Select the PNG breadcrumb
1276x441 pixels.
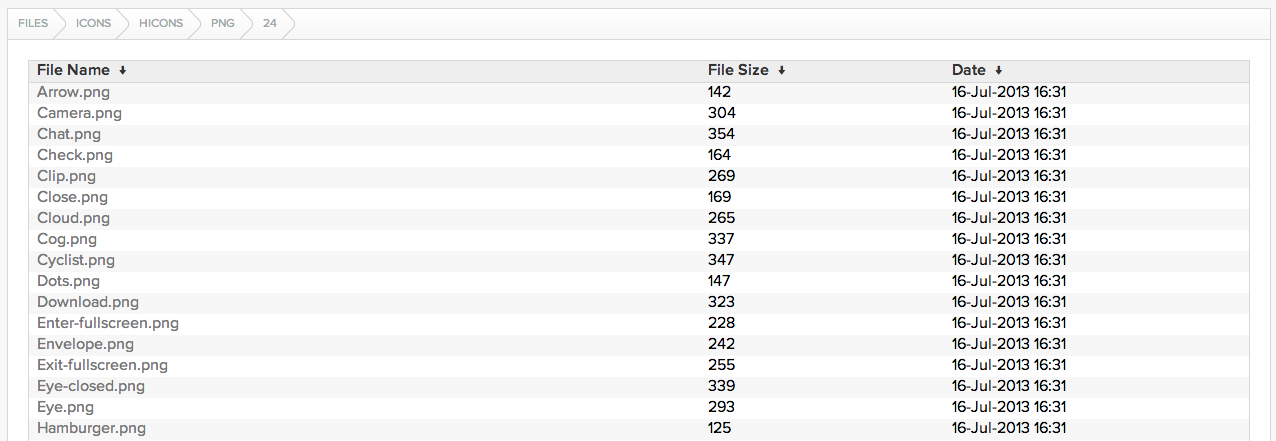pos(223,23)
